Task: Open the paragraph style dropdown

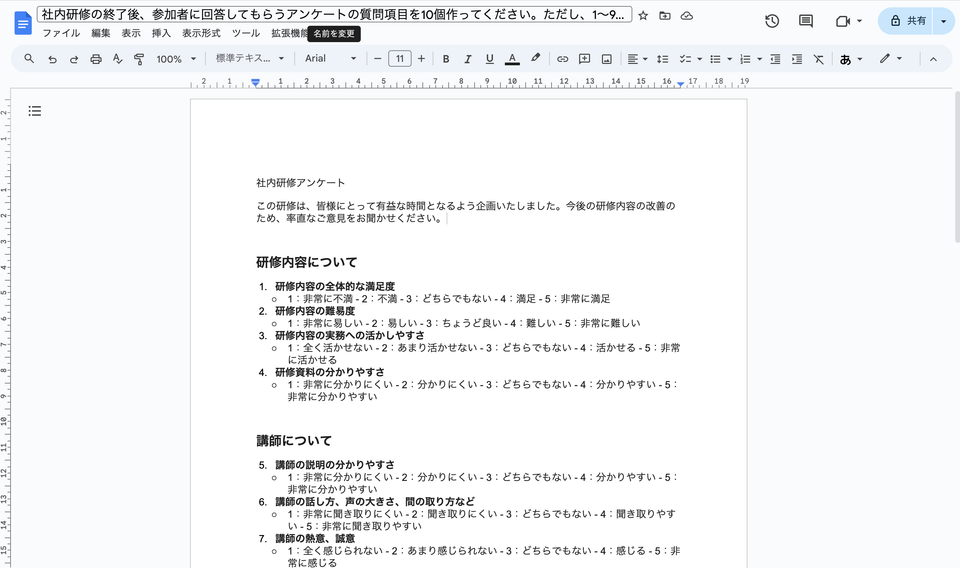Action: [x=250, y=59]
